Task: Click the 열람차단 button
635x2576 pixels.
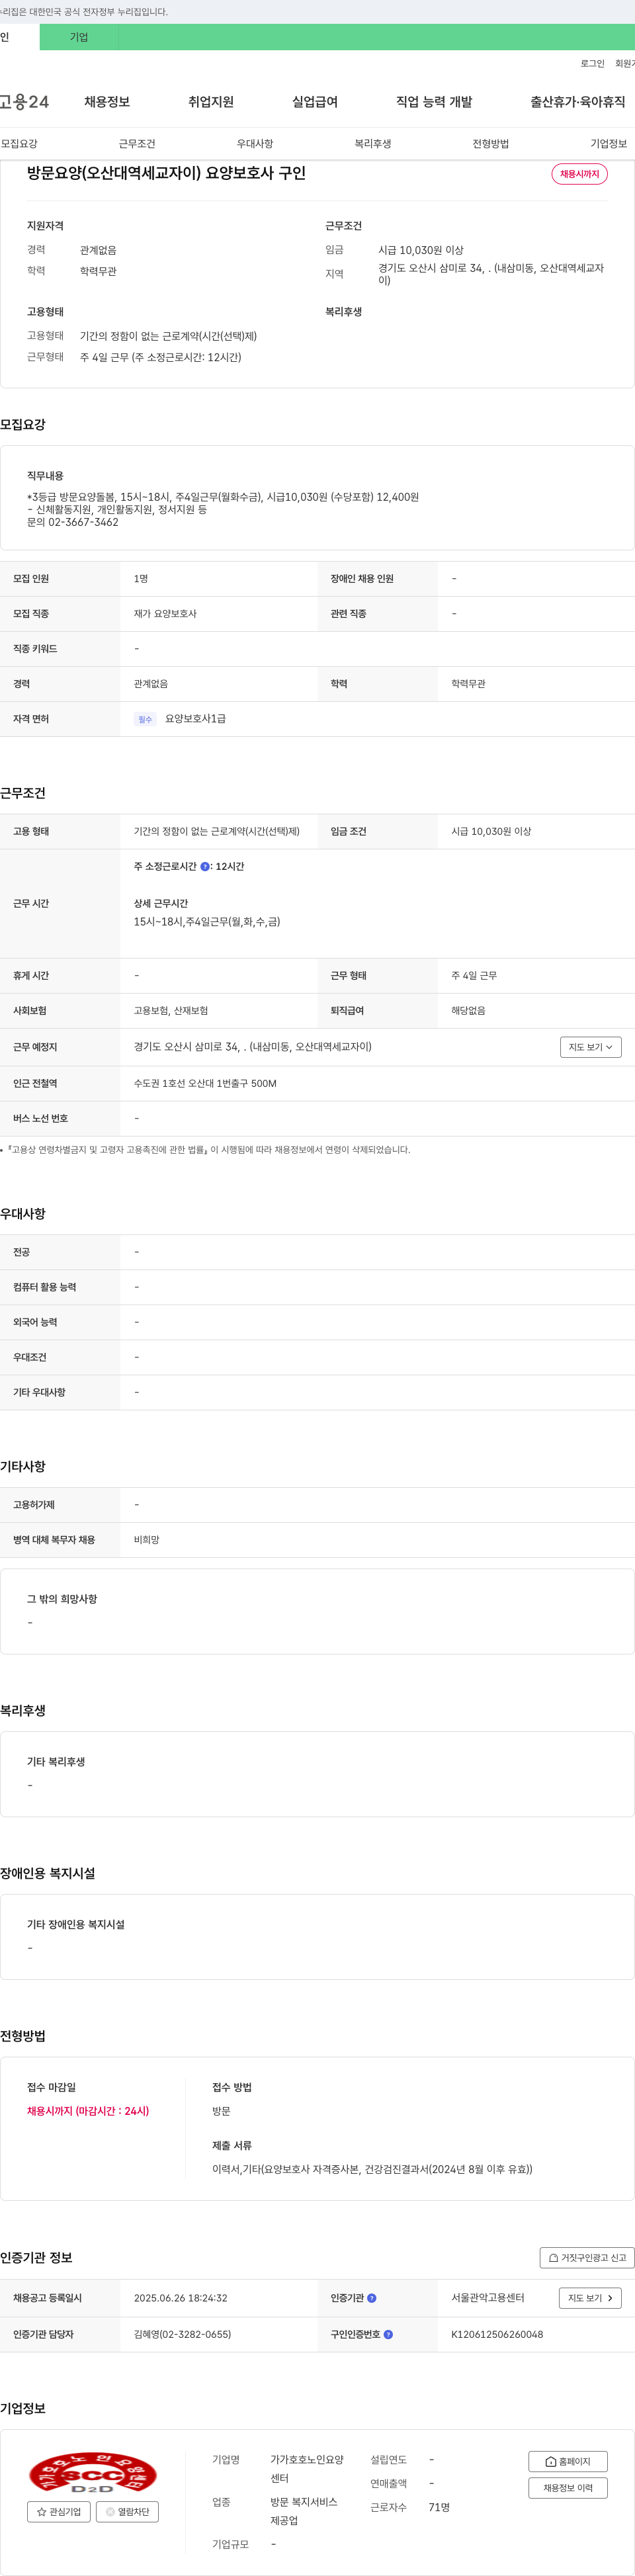Action: coord(127,2511)
